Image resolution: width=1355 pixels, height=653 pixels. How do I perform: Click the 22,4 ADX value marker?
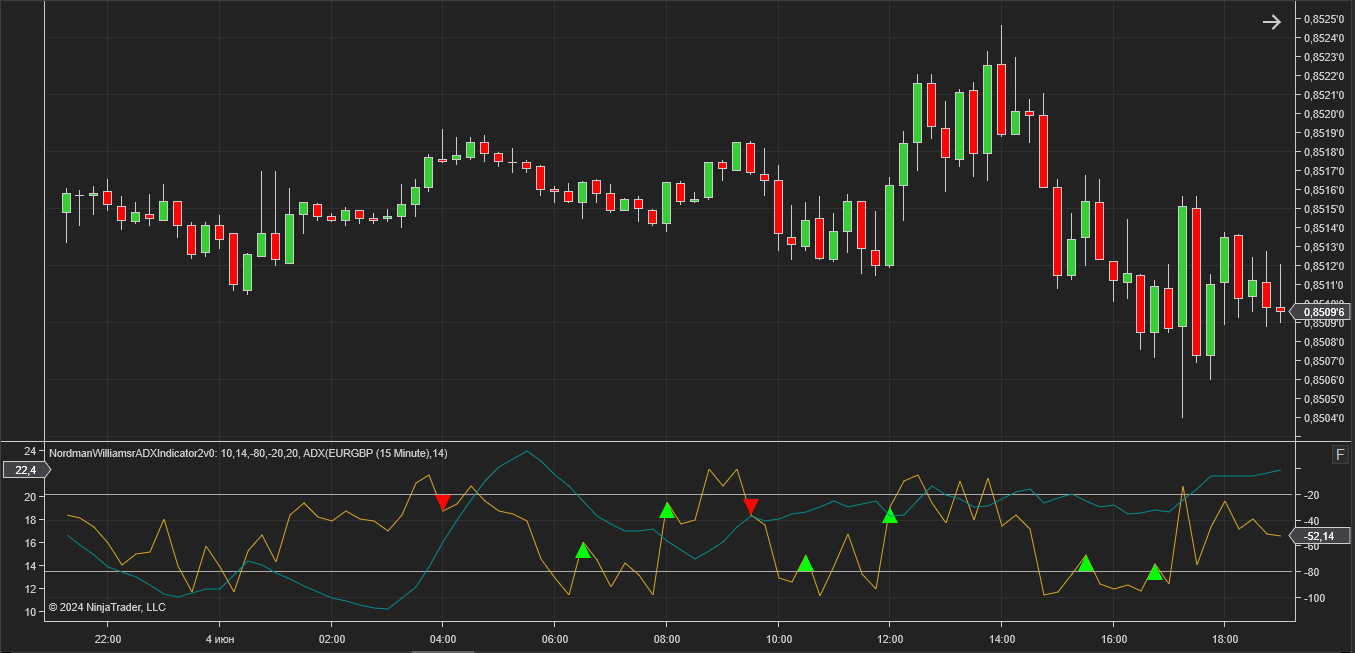pos(25,470)
